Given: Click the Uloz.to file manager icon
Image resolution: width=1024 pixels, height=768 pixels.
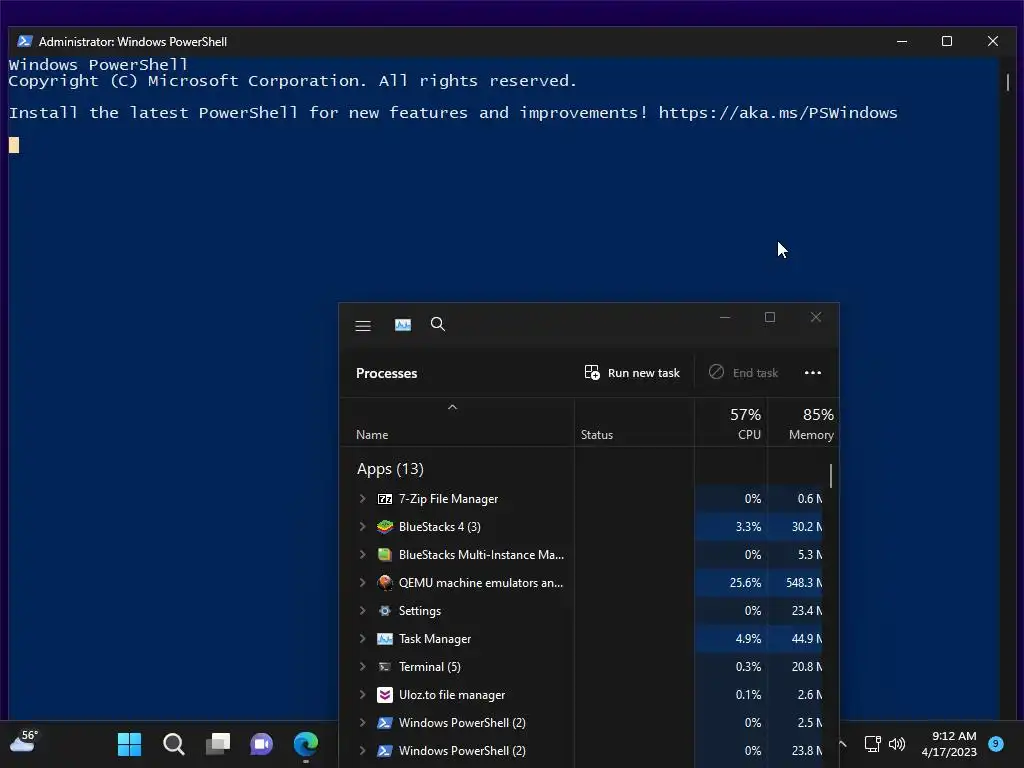Looking at the screenshot, I should [385, 695].
